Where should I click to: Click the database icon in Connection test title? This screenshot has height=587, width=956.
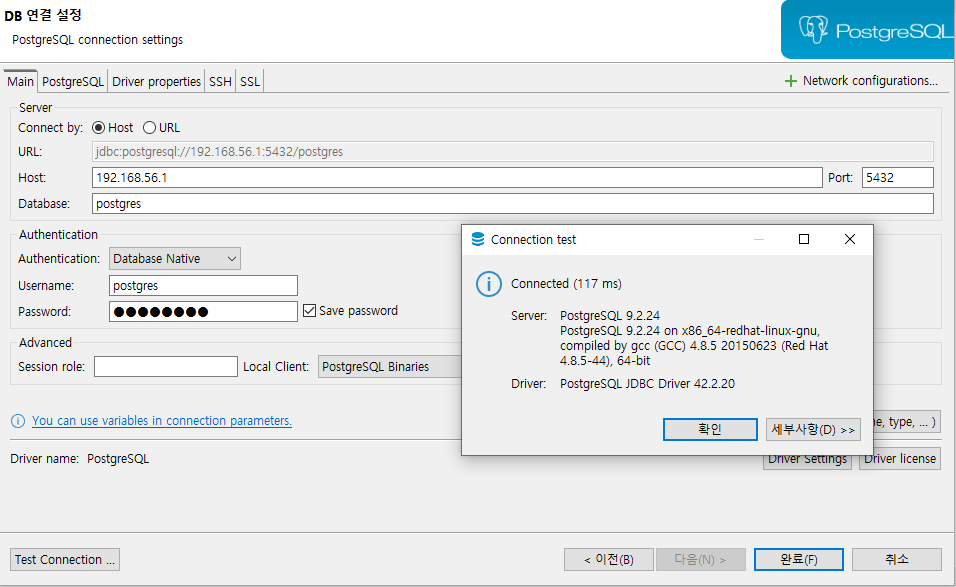[478, 240]
